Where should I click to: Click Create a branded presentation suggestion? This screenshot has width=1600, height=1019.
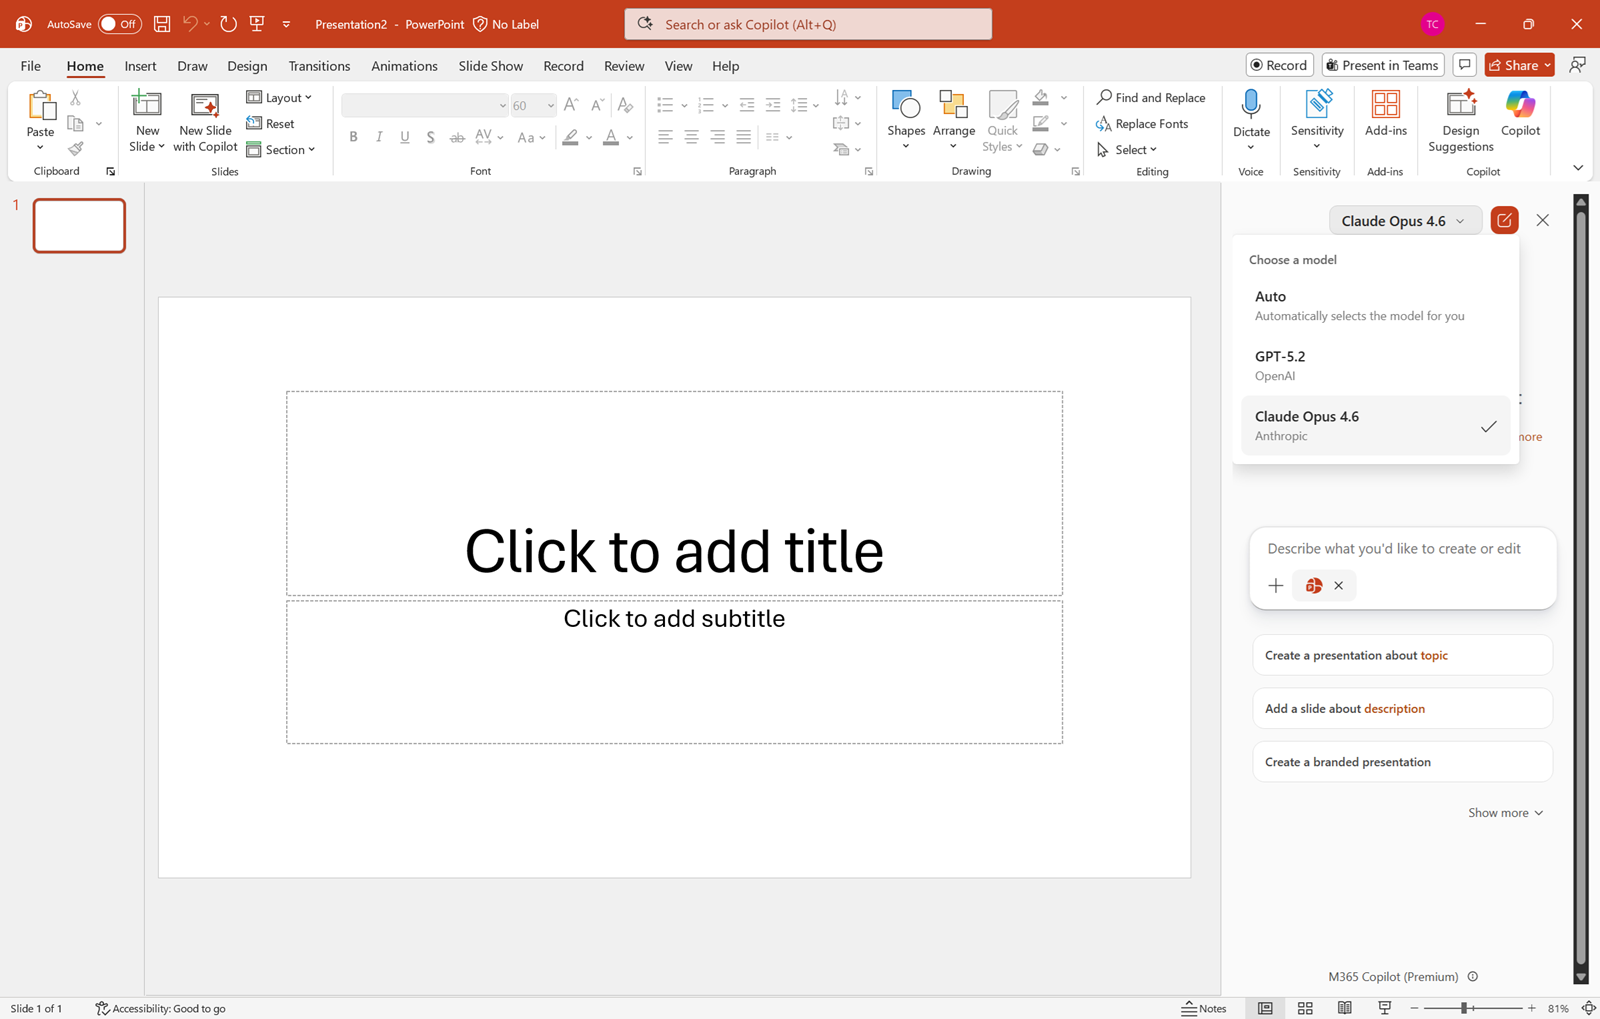(x=1401, y=762)
